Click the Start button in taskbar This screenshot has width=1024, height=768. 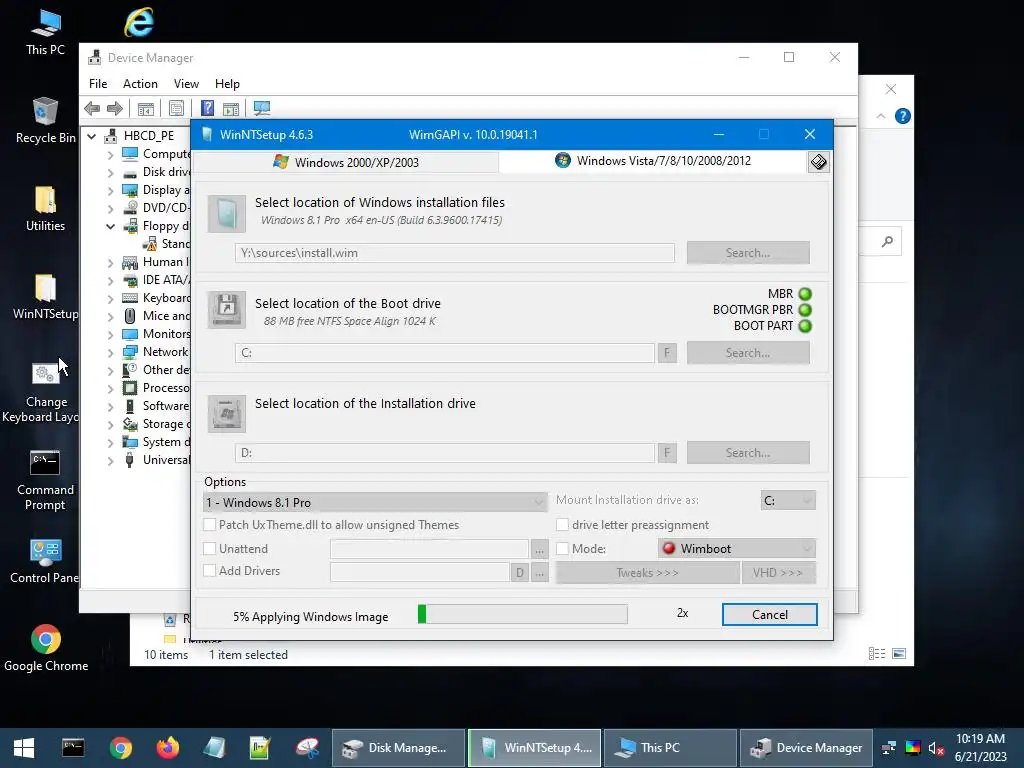(24, 748)
